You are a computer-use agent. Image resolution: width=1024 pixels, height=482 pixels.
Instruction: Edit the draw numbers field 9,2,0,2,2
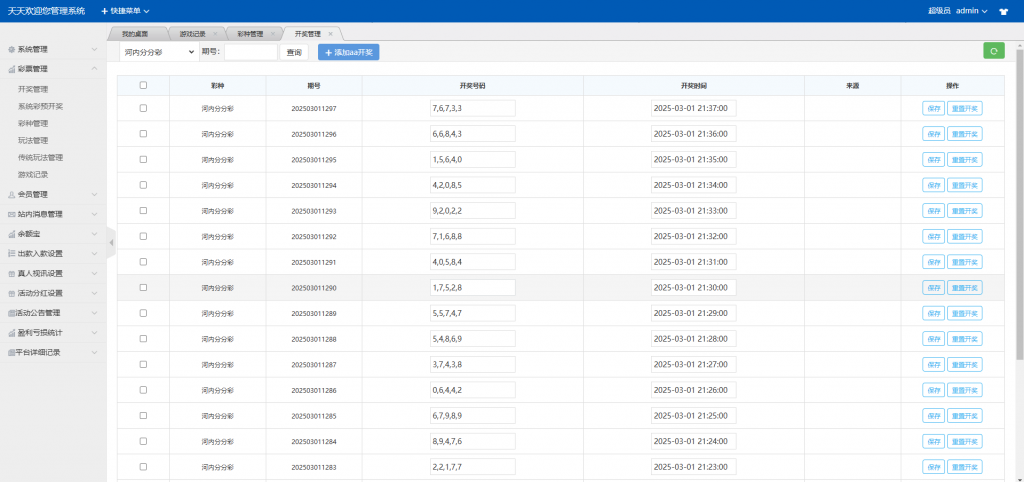pyautogui.click(x=473, y=210)
